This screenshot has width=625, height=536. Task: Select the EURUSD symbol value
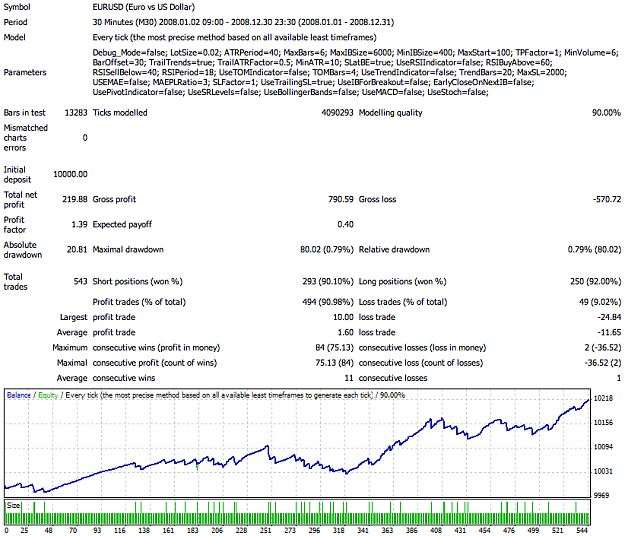[x=143, y=7]
